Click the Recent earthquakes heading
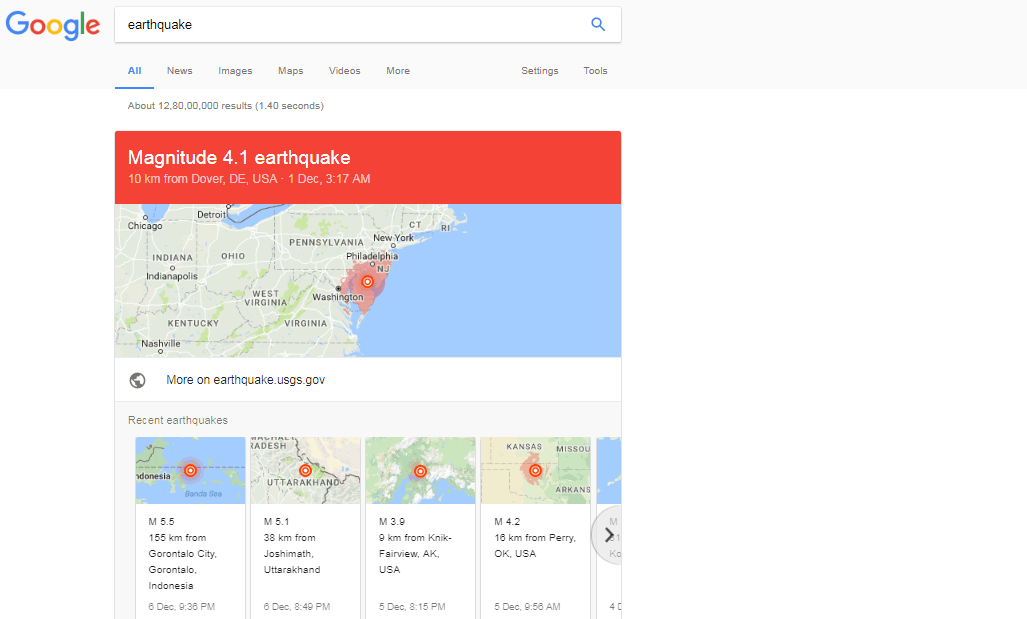Image resolution: width=1027 pixels, height=619 pixels. point(177,421)
